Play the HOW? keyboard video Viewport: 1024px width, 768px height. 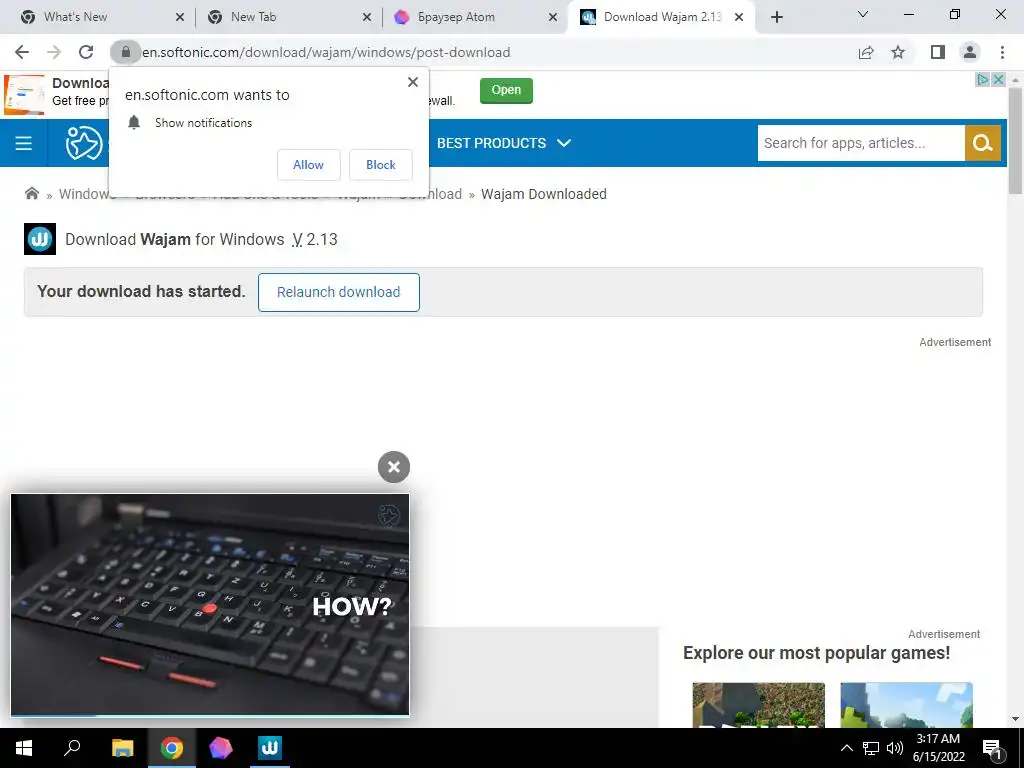click(210, 605)
